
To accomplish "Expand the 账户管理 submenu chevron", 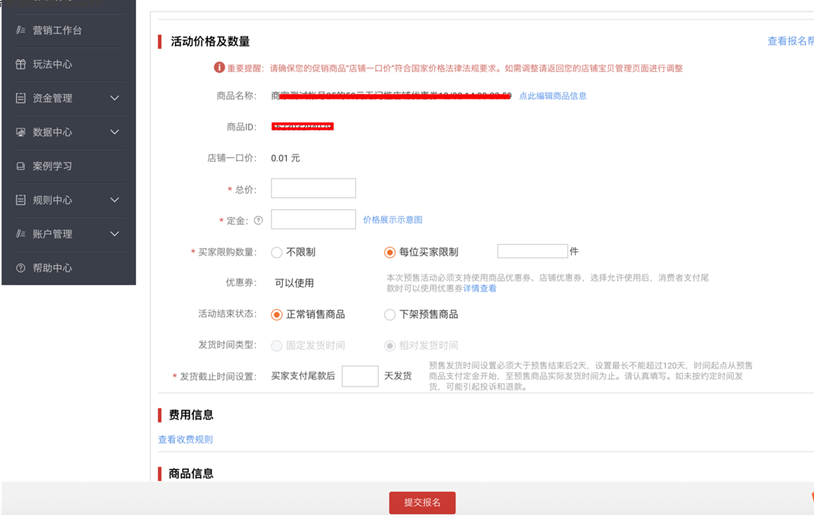I will [x=114, y=234].
